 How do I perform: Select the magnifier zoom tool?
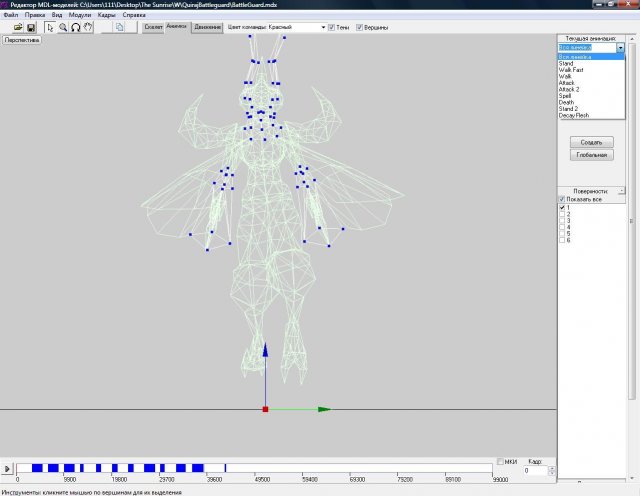point(63,27)
